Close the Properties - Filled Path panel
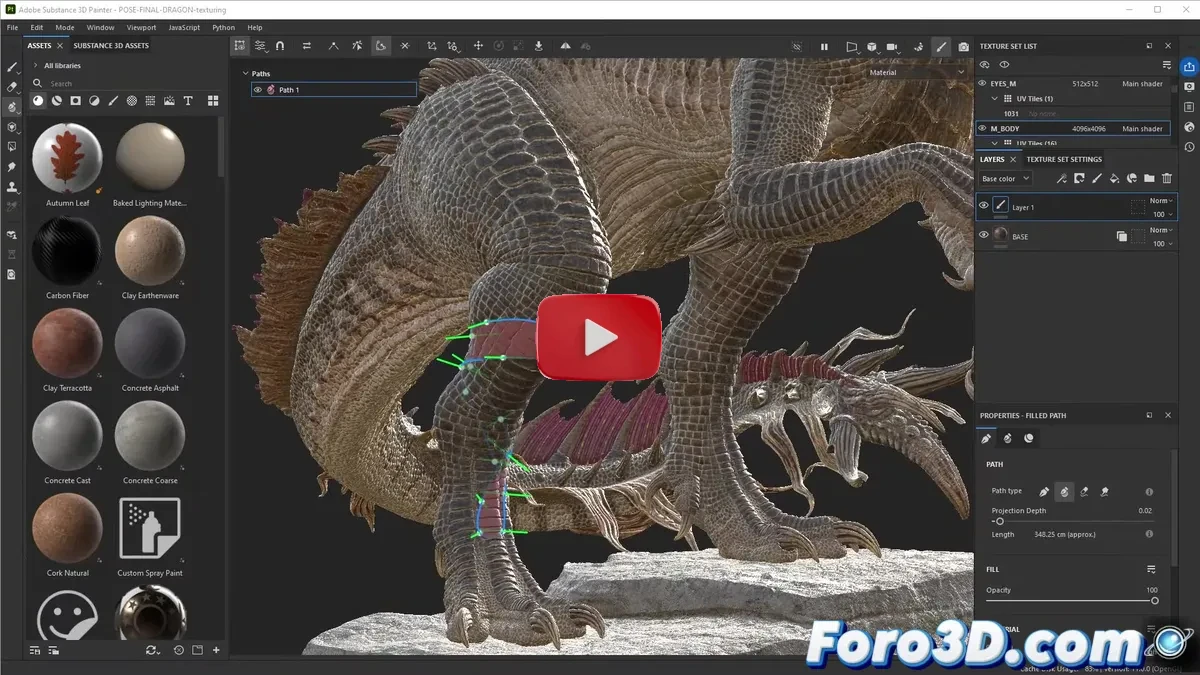The image size is (1200, 675). click(1168, 415)
